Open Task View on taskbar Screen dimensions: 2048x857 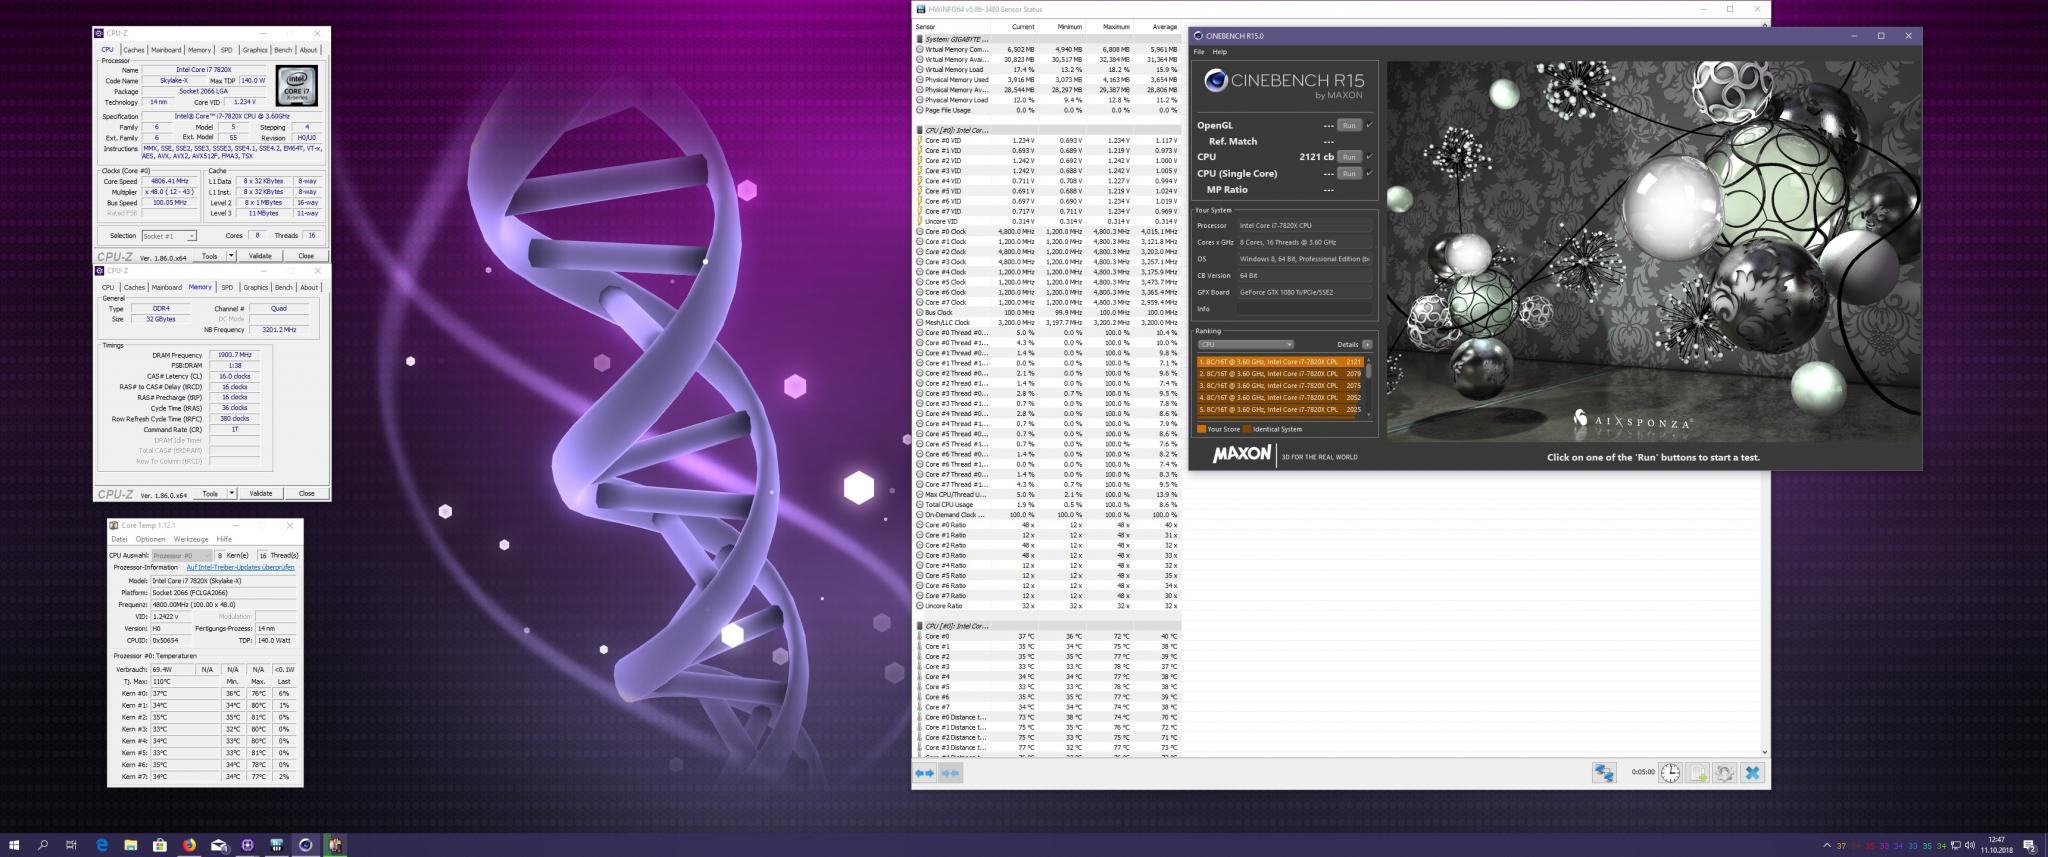(x=71, y=845)
